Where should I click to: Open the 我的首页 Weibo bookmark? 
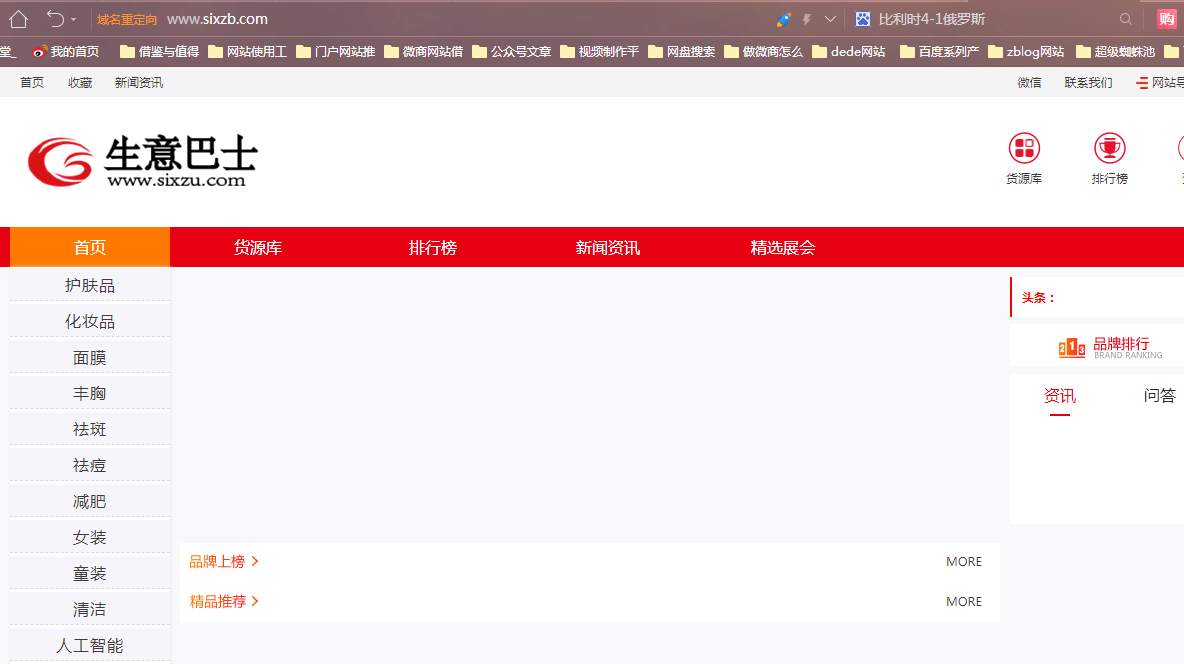click(66, 51)
